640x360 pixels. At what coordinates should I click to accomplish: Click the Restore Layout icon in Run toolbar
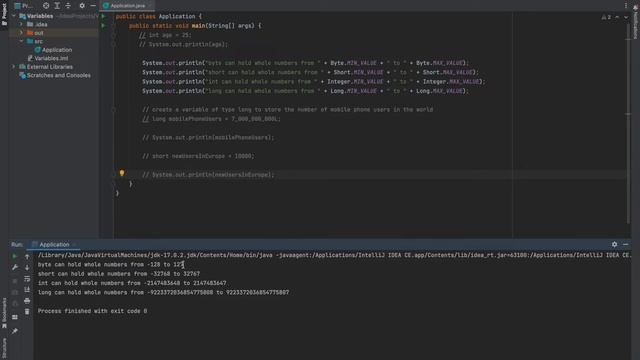pos(14,317)
